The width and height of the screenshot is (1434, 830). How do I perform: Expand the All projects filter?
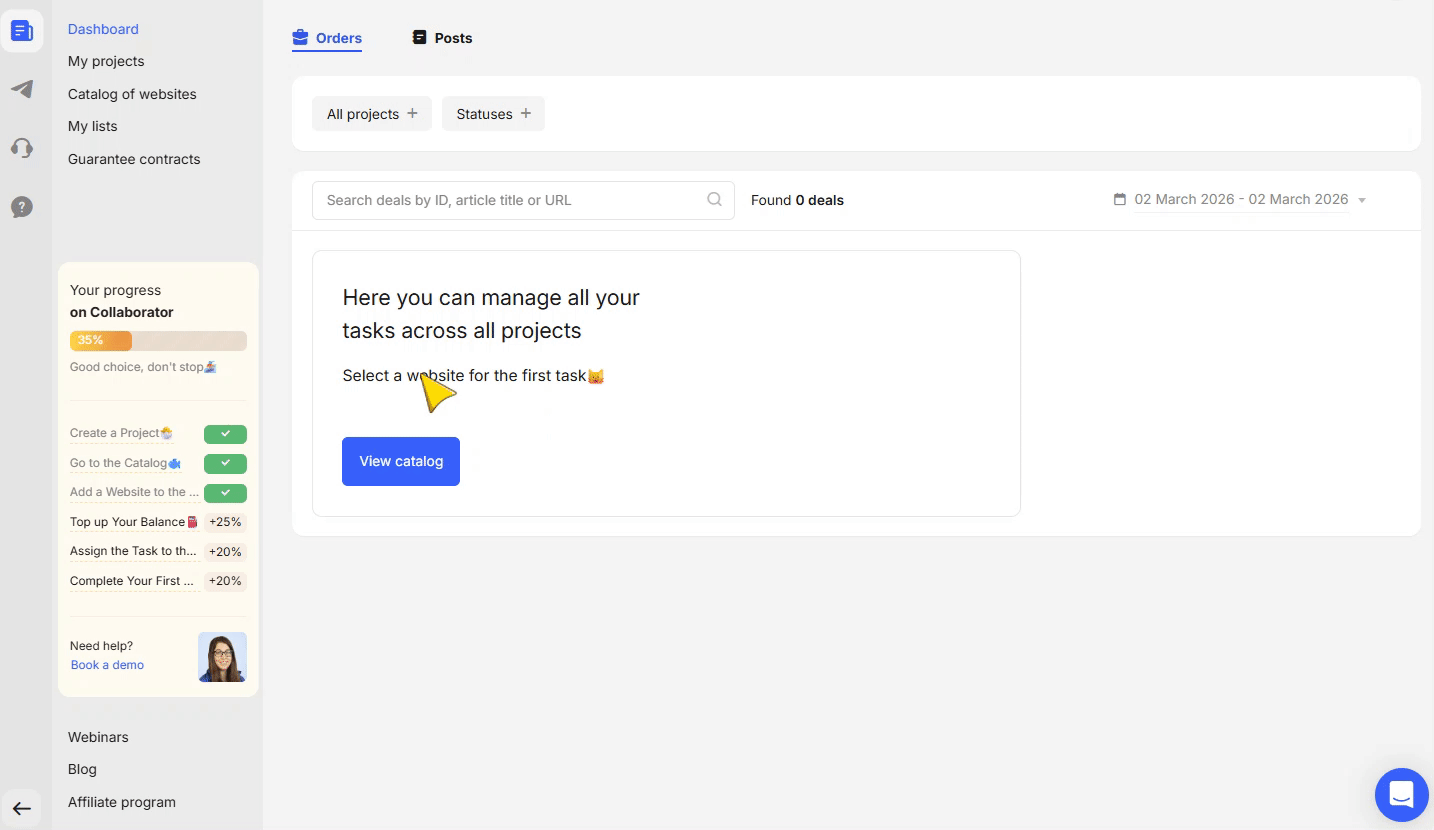click(371, 113)
